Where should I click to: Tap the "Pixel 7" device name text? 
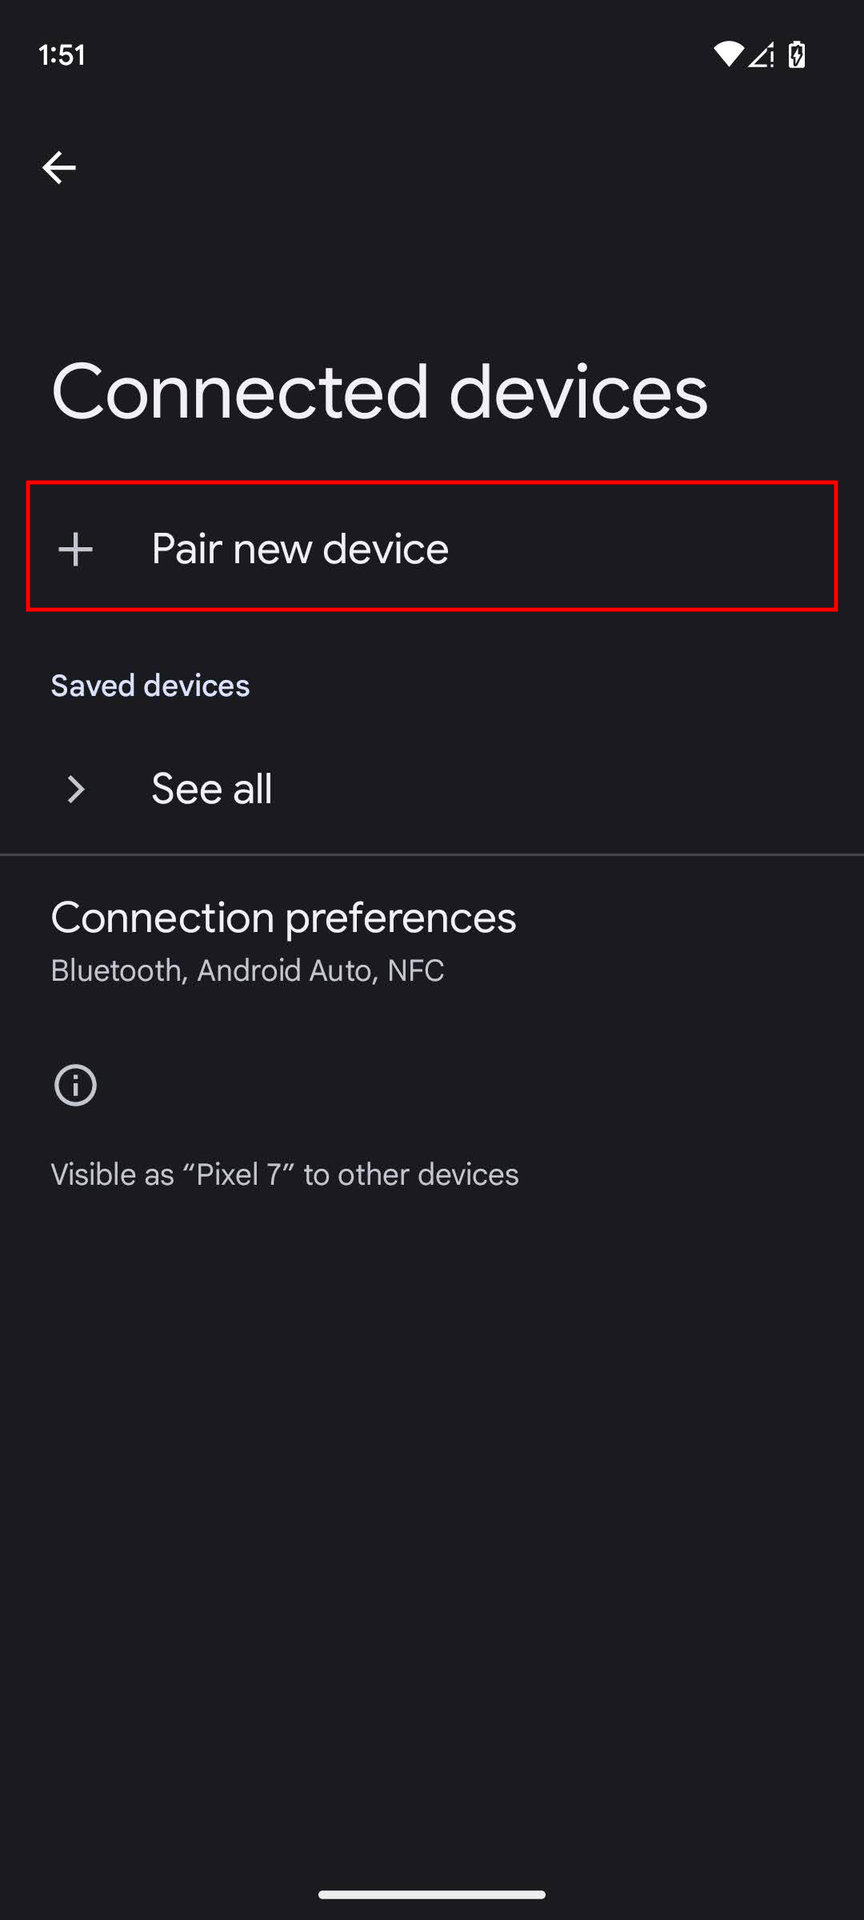point(239,1174)
